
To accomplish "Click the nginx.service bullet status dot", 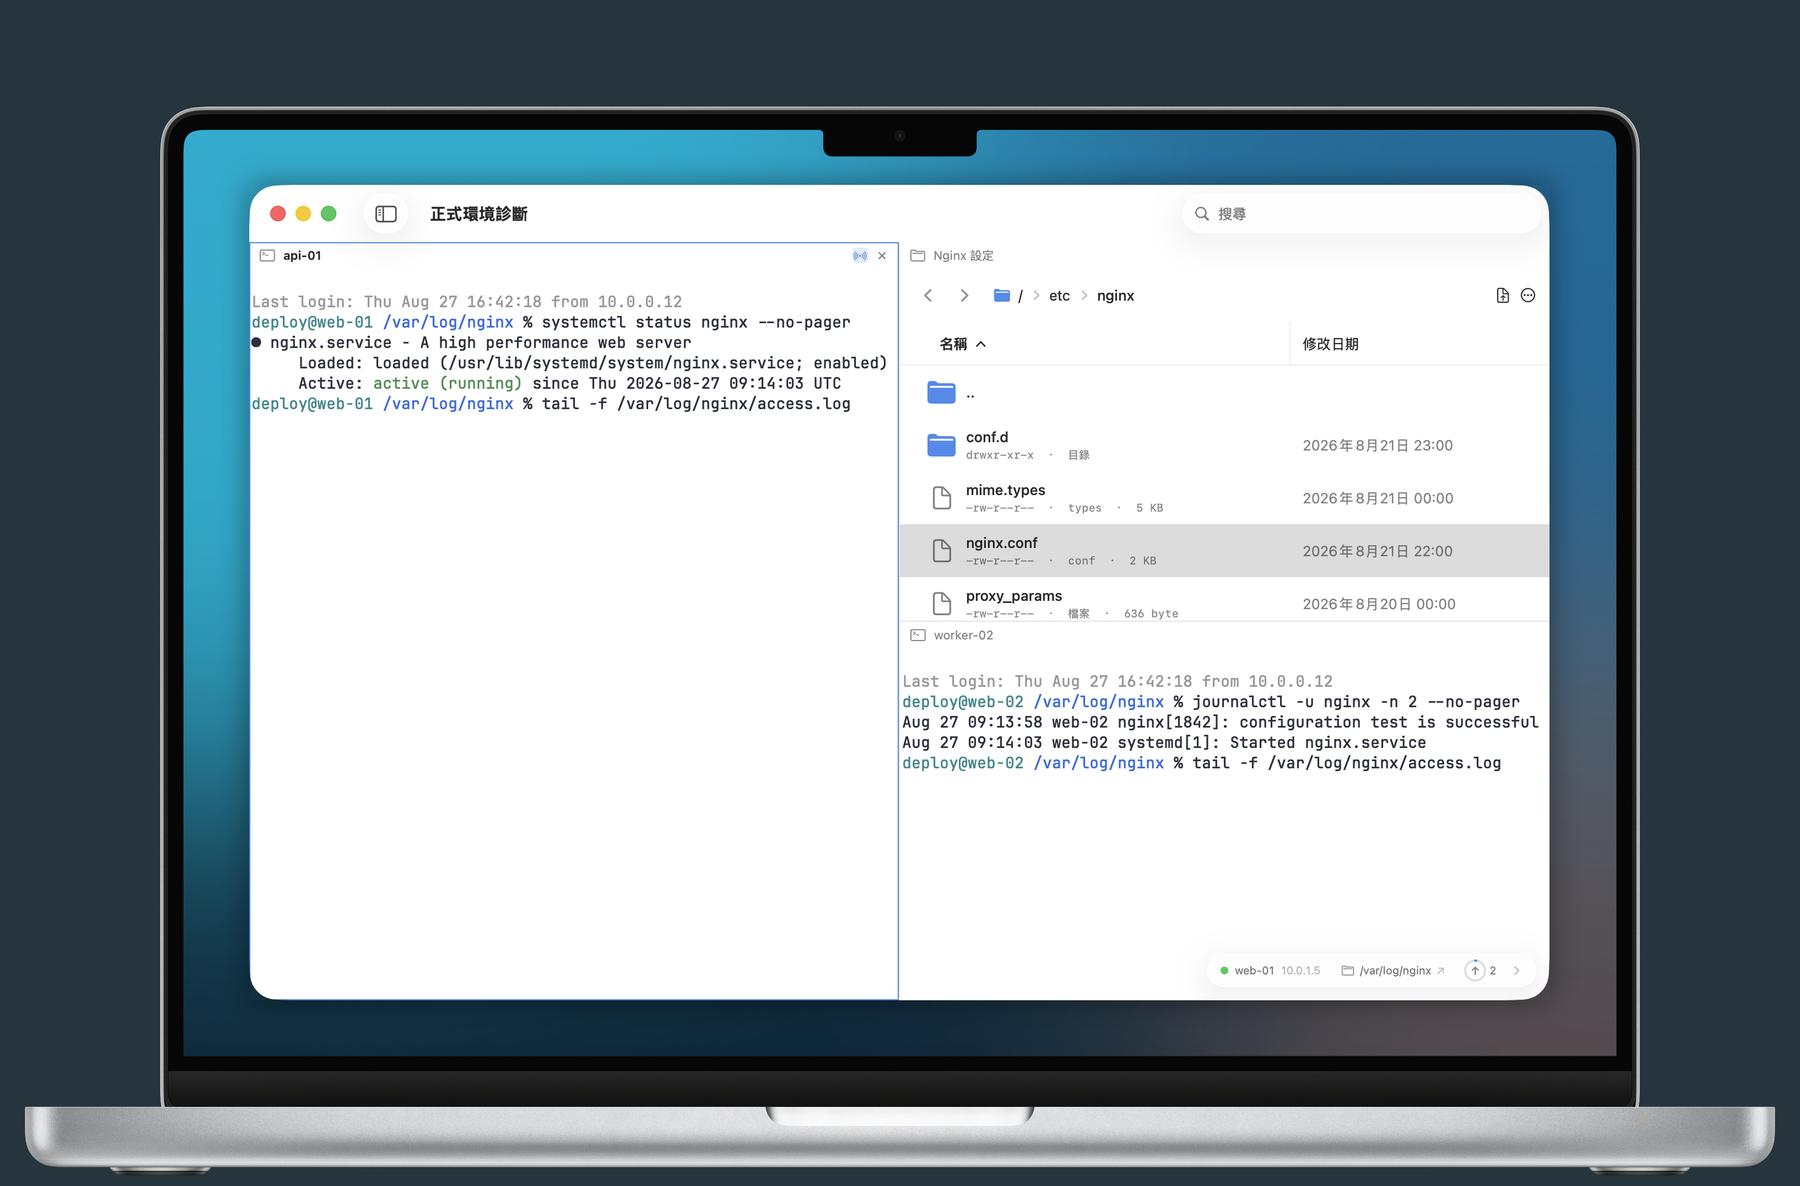I will pyautogui.click(x=257, y=343).
